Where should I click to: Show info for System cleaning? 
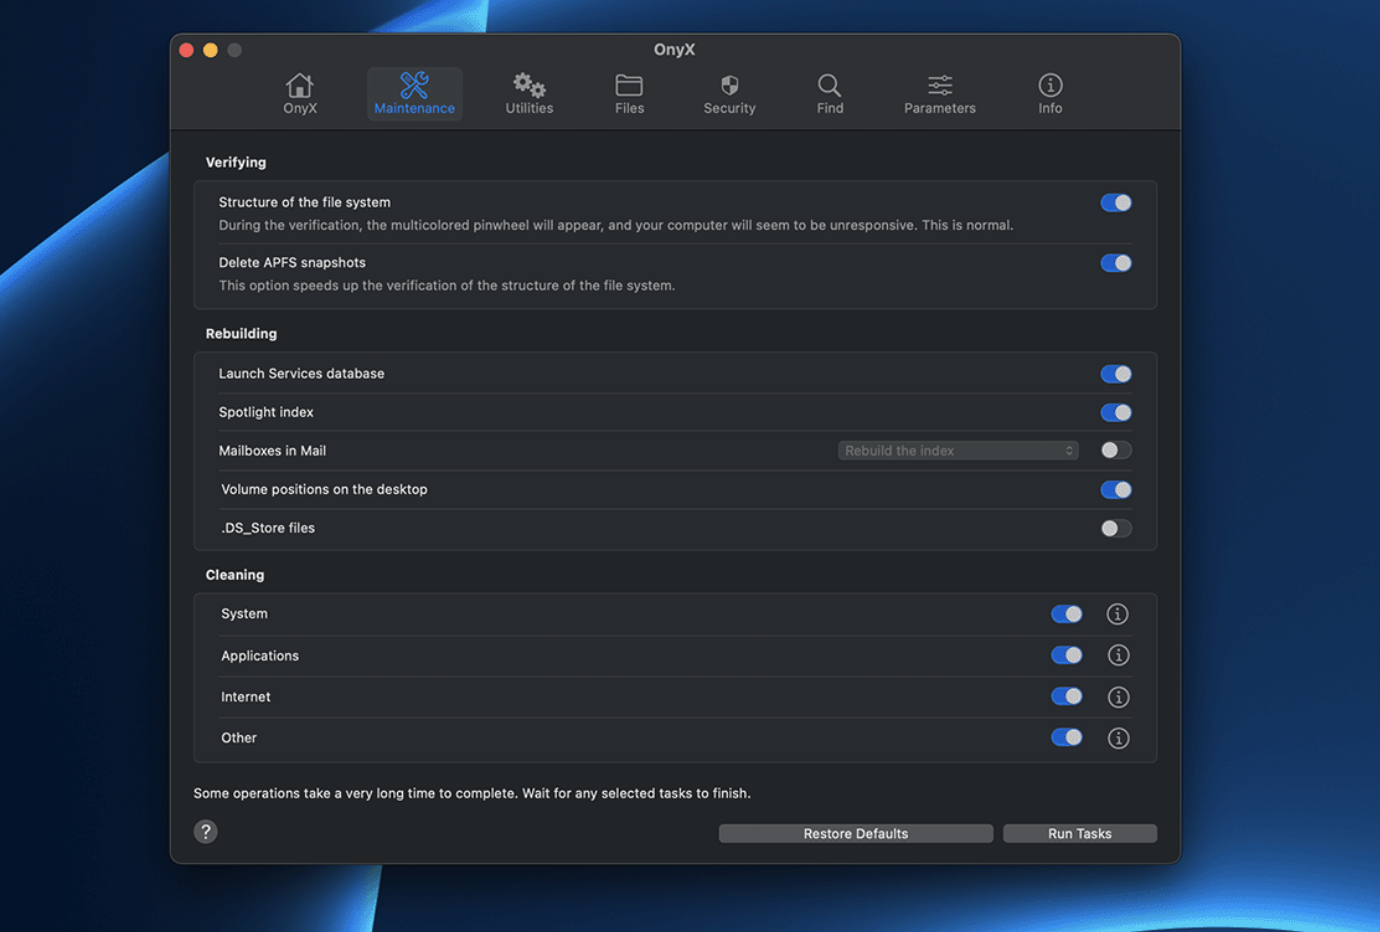[1117, 614]
